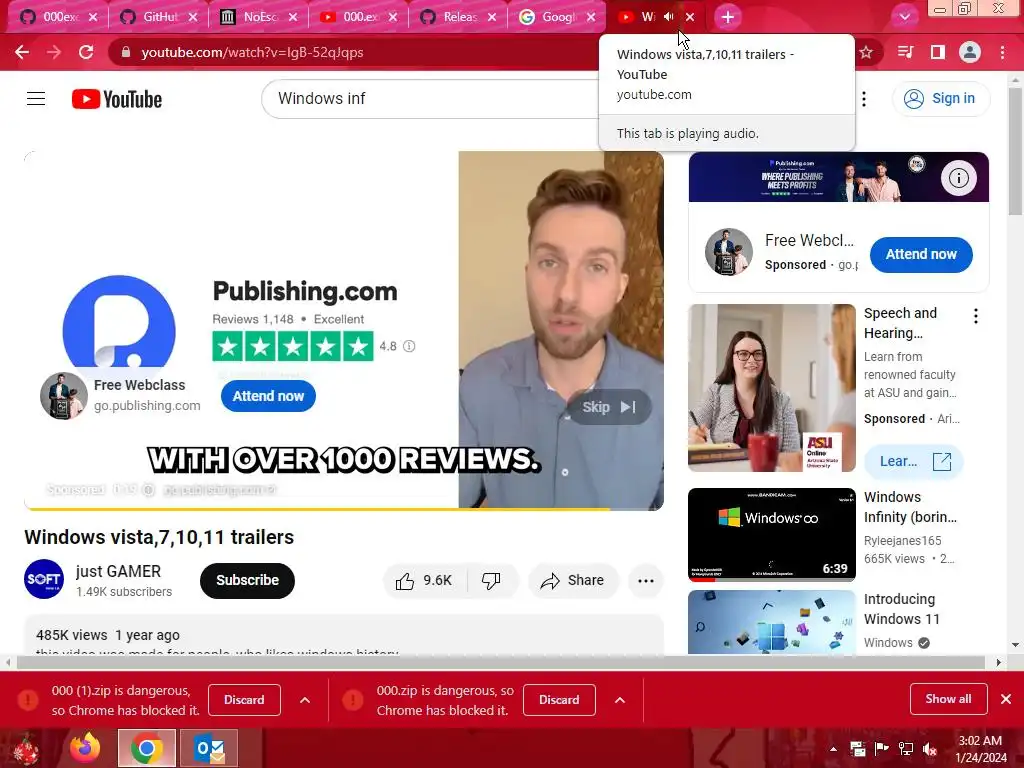Open the Trustpilot rating info icon
The image size is (1024, 768).
[x=409, y=346]
